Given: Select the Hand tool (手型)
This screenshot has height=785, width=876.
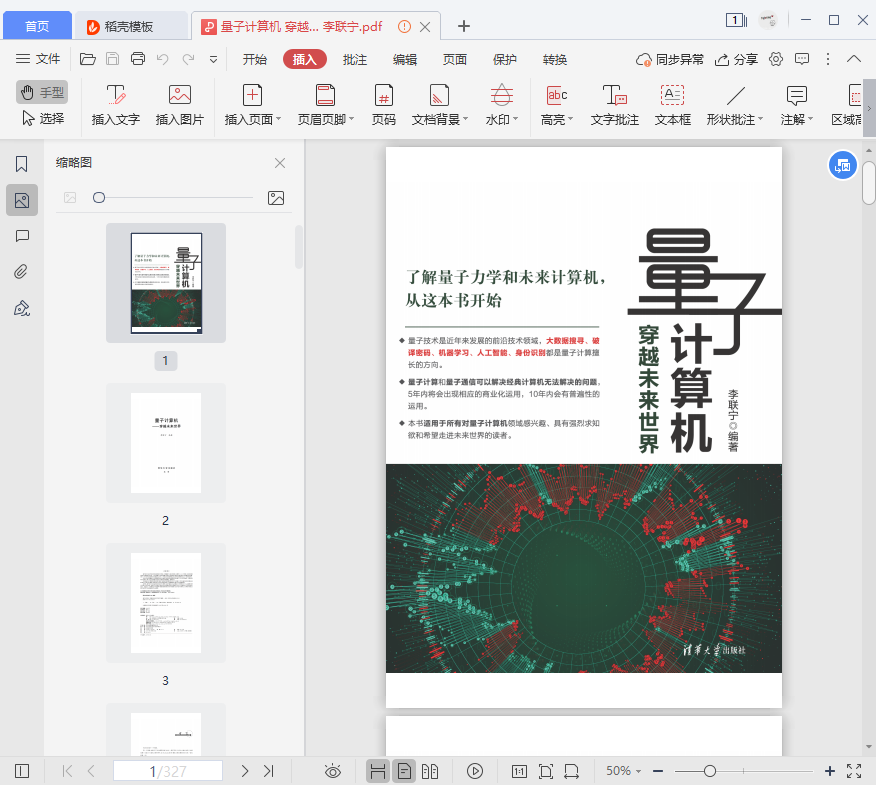Looking at the screenshot, I should pyautogui.click(x=42, y=92).
